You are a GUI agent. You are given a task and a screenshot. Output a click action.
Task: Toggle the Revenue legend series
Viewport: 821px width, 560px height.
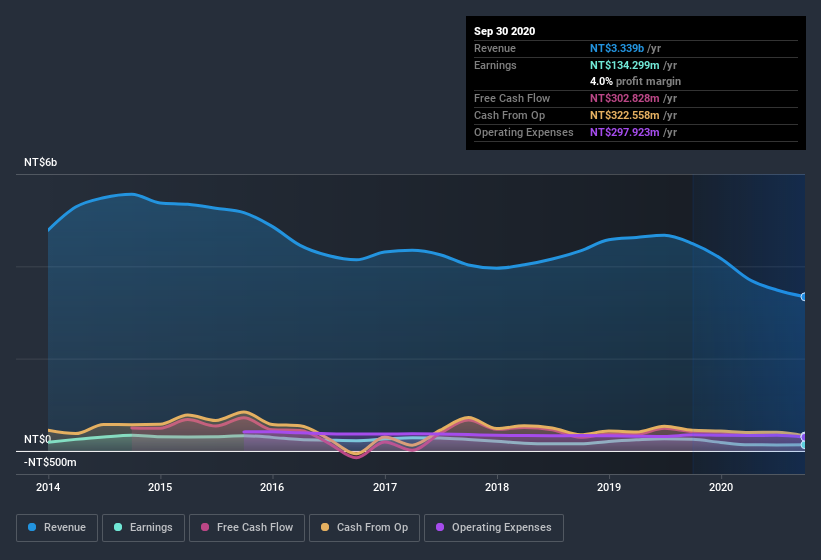coord(57,528)
